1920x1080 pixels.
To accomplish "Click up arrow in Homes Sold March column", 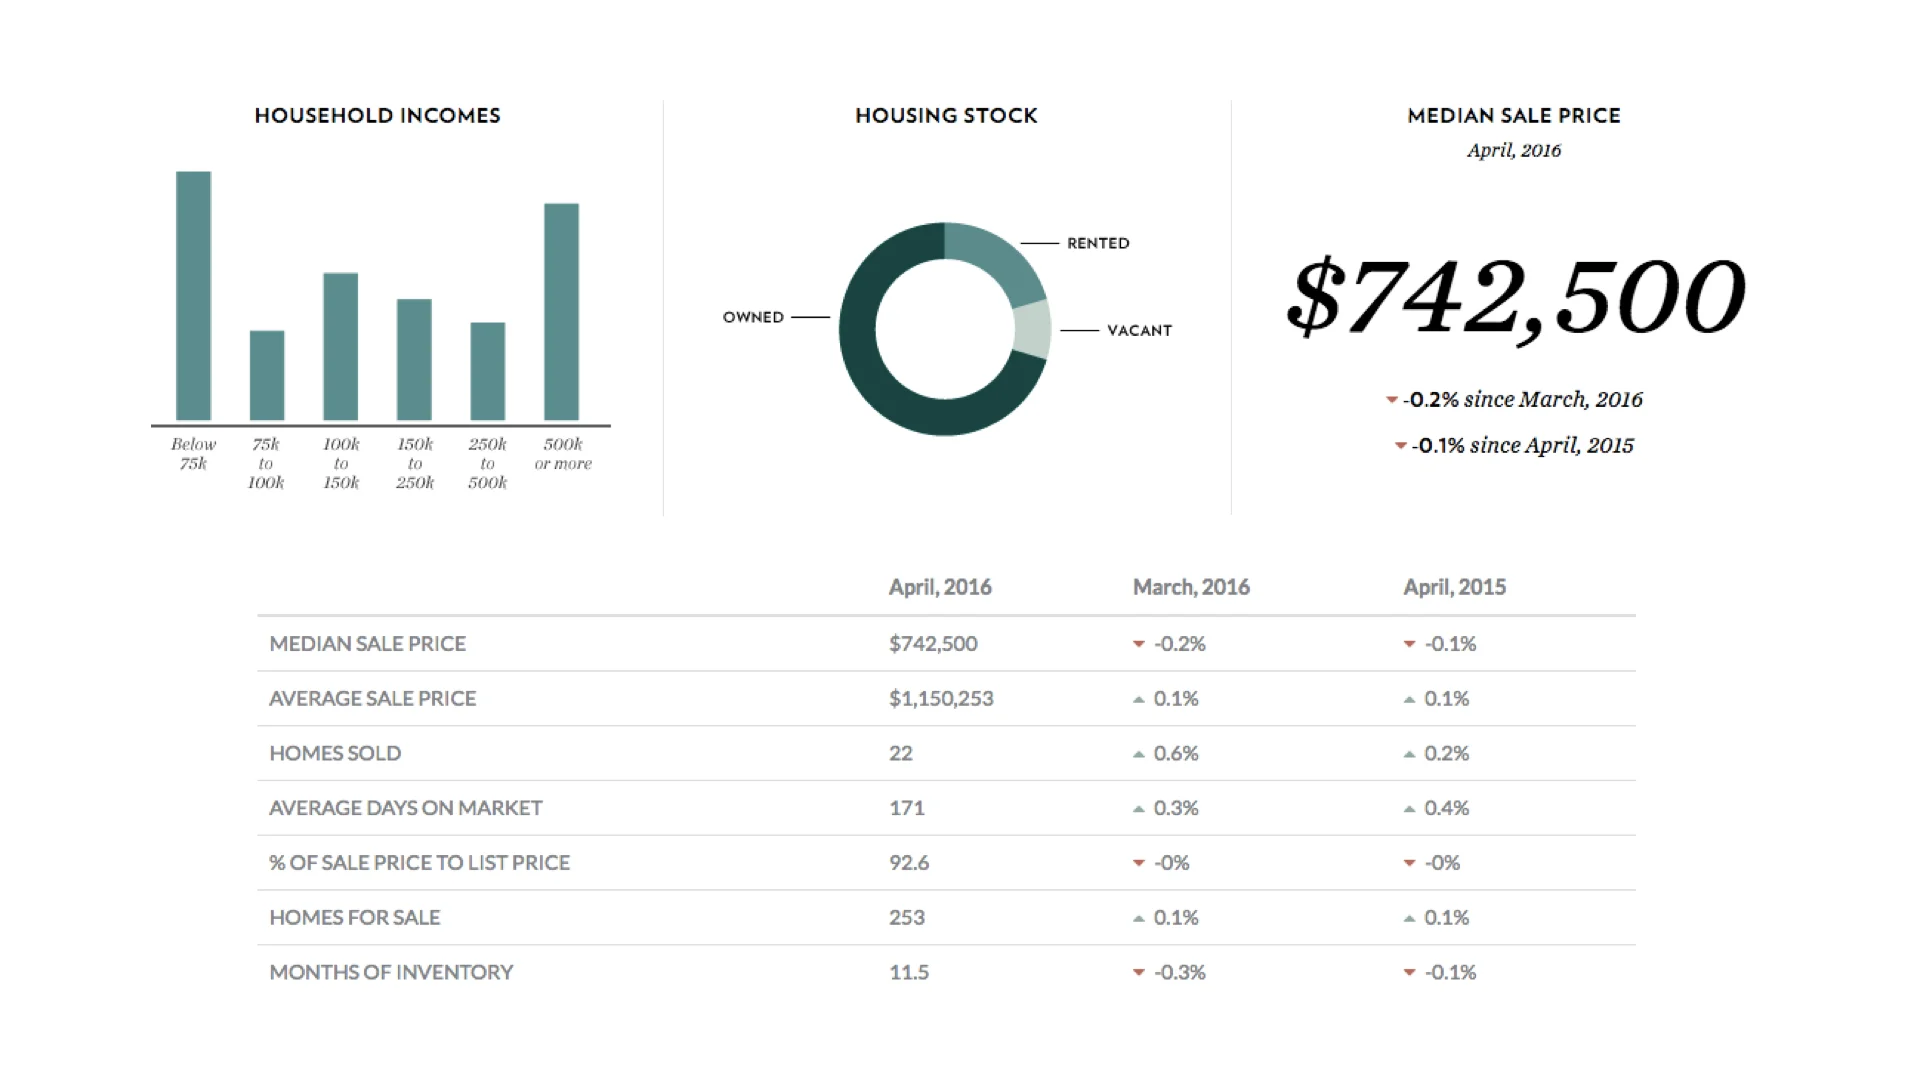I will point(1138,754).
